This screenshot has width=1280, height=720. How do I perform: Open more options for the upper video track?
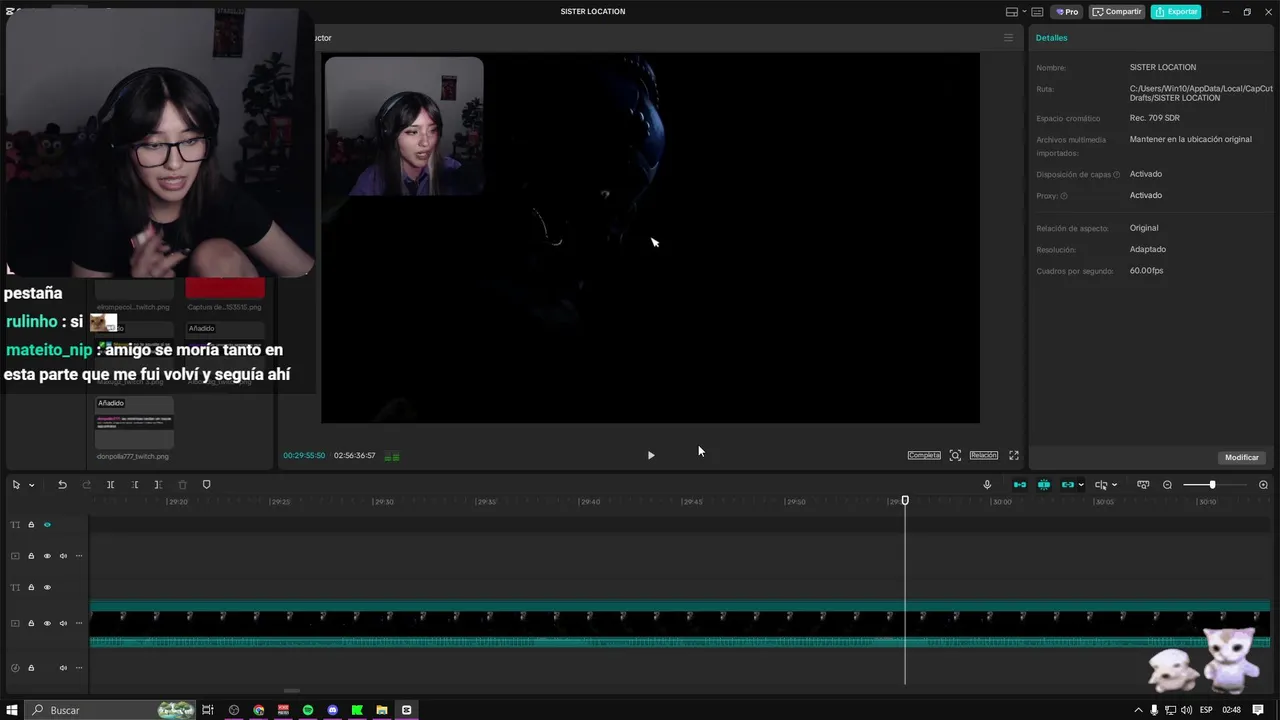click(x=79, y=556)
